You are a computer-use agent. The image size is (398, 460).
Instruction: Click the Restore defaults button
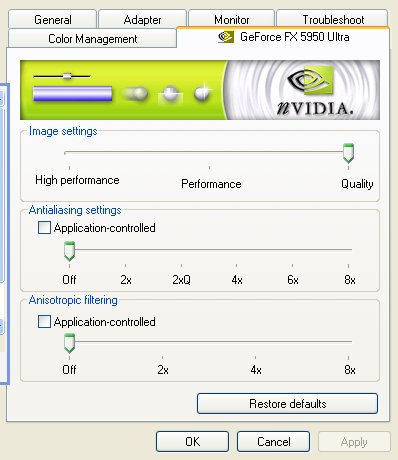(x=287, y=404)
